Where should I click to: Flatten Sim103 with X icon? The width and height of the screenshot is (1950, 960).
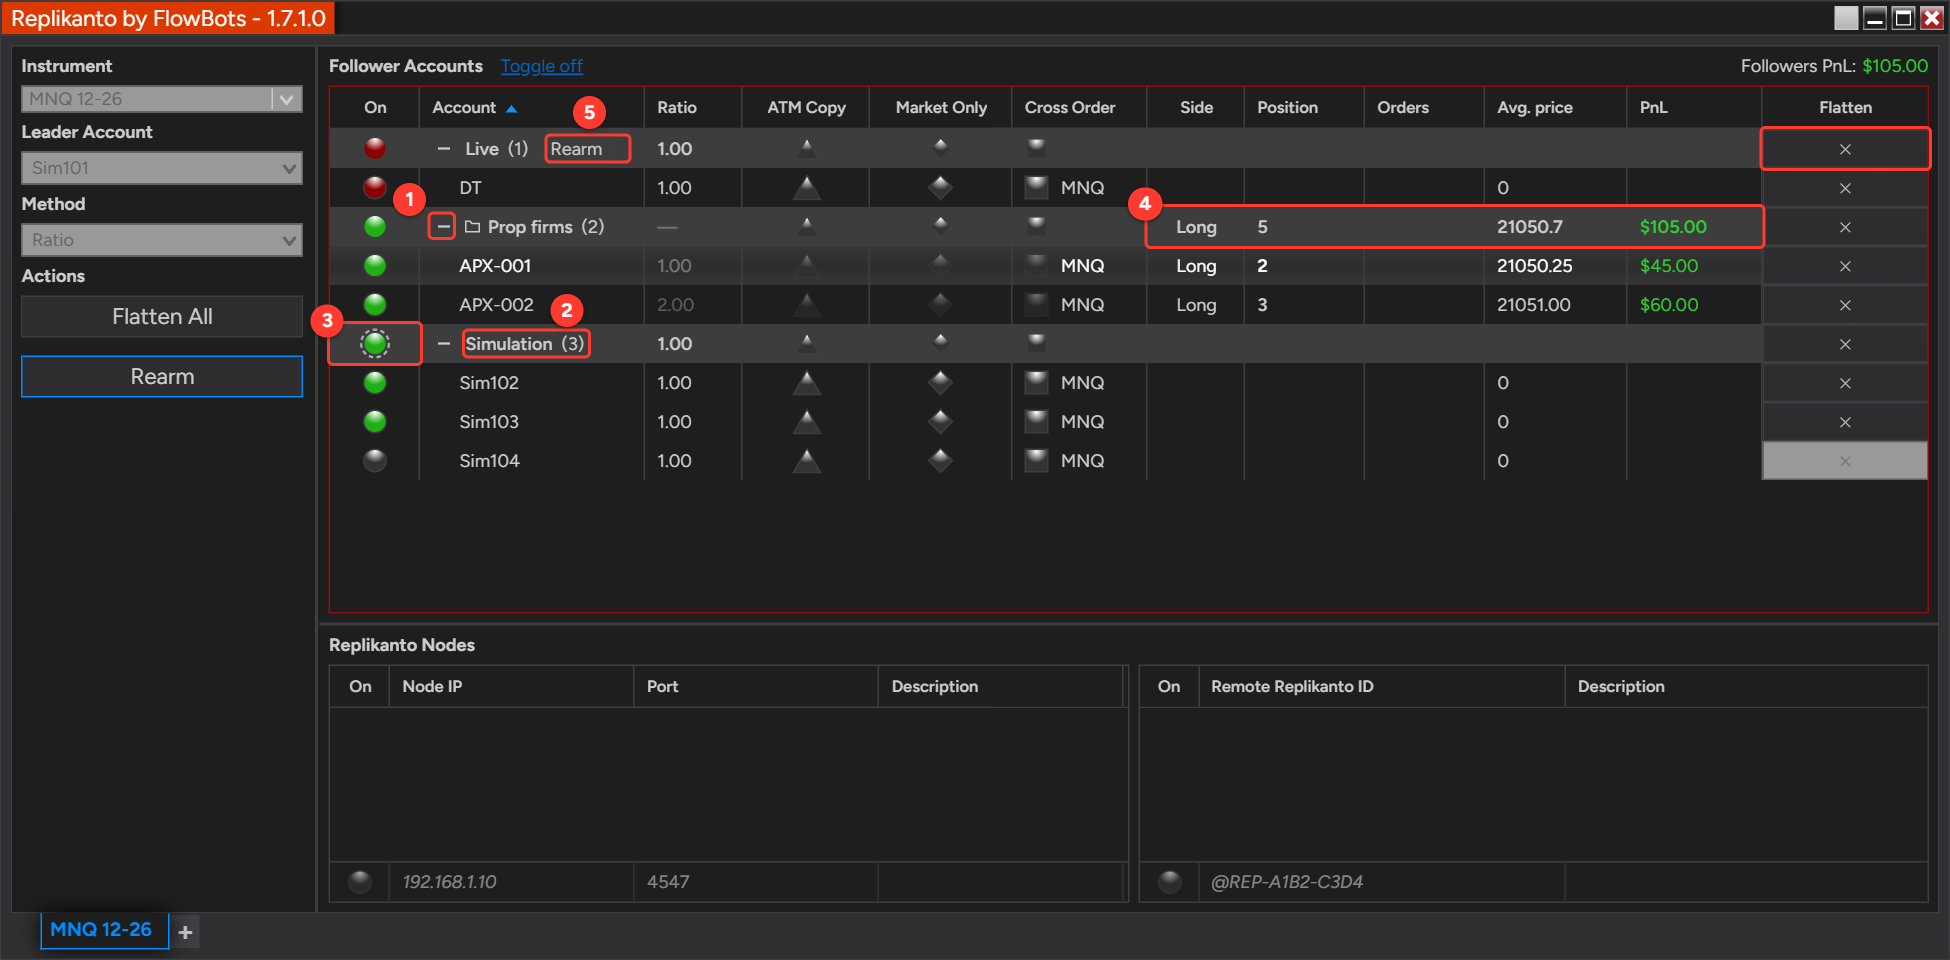1845,422
